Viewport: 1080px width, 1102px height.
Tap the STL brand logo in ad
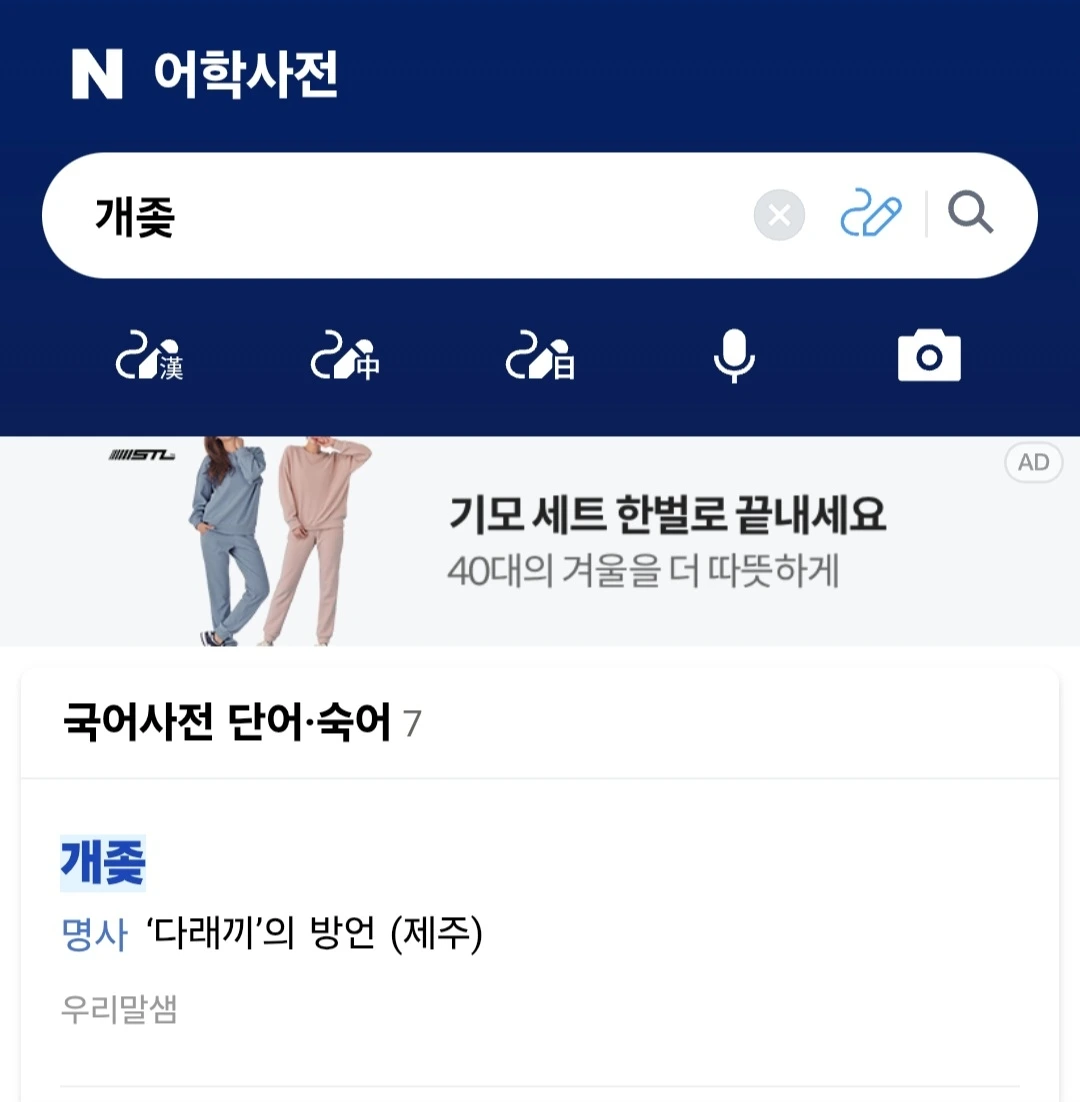(x=142, y=455)
